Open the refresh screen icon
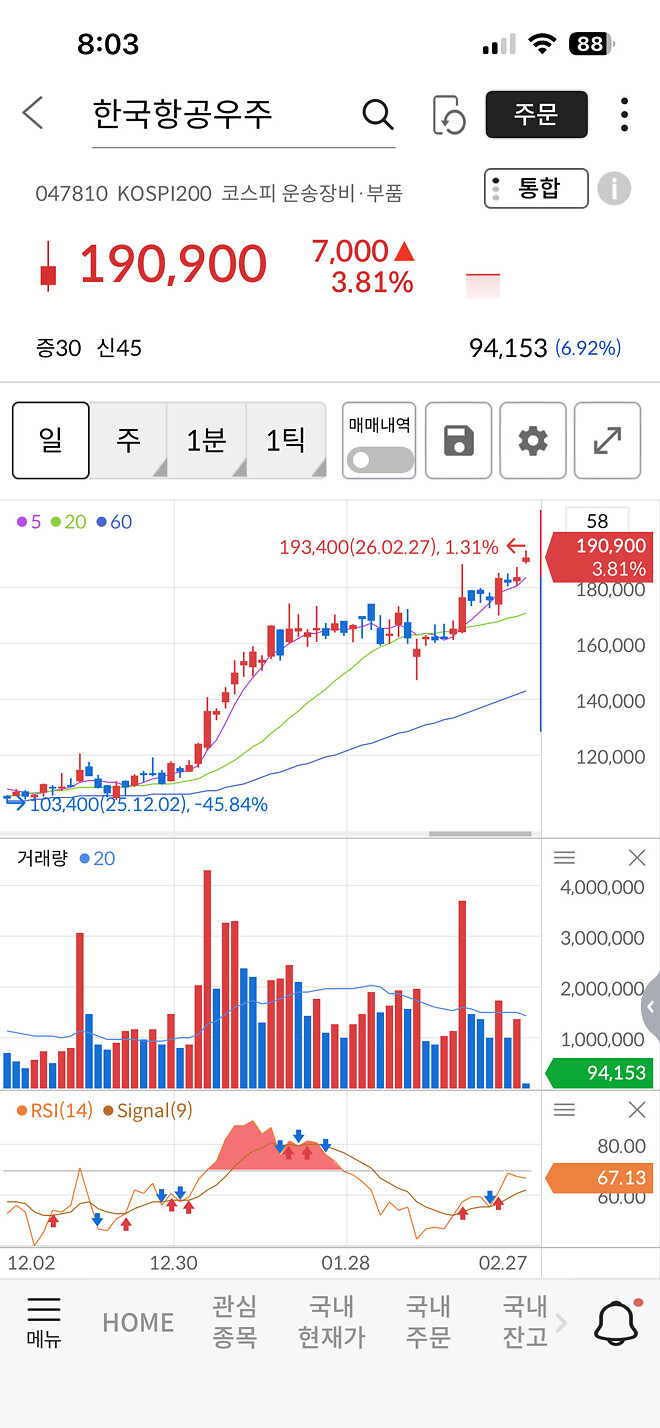This screenshot has height=1428, width=660. pyautogui.click(x=449, y=115)
